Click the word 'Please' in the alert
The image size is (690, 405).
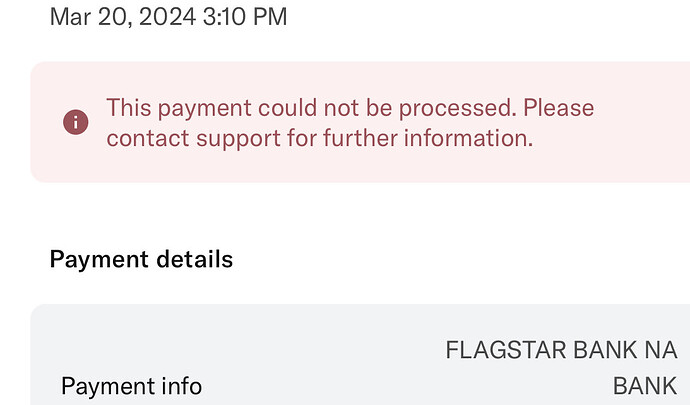click(x=558, y=108)
